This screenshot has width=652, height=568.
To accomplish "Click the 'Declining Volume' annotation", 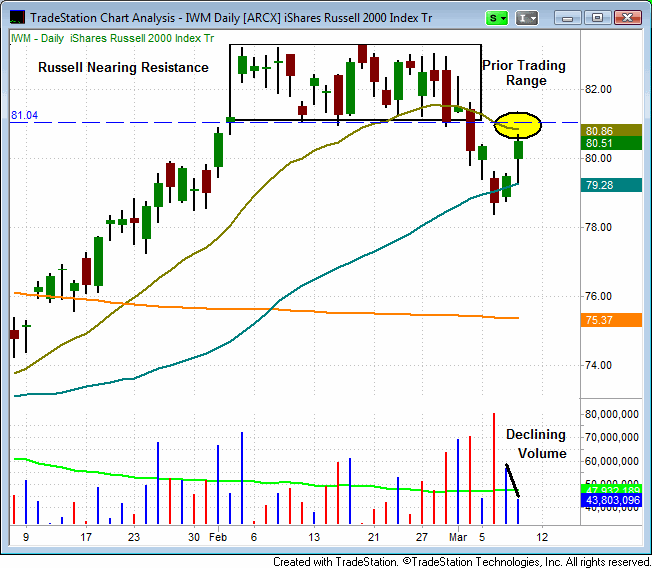I will pos(536,444).
